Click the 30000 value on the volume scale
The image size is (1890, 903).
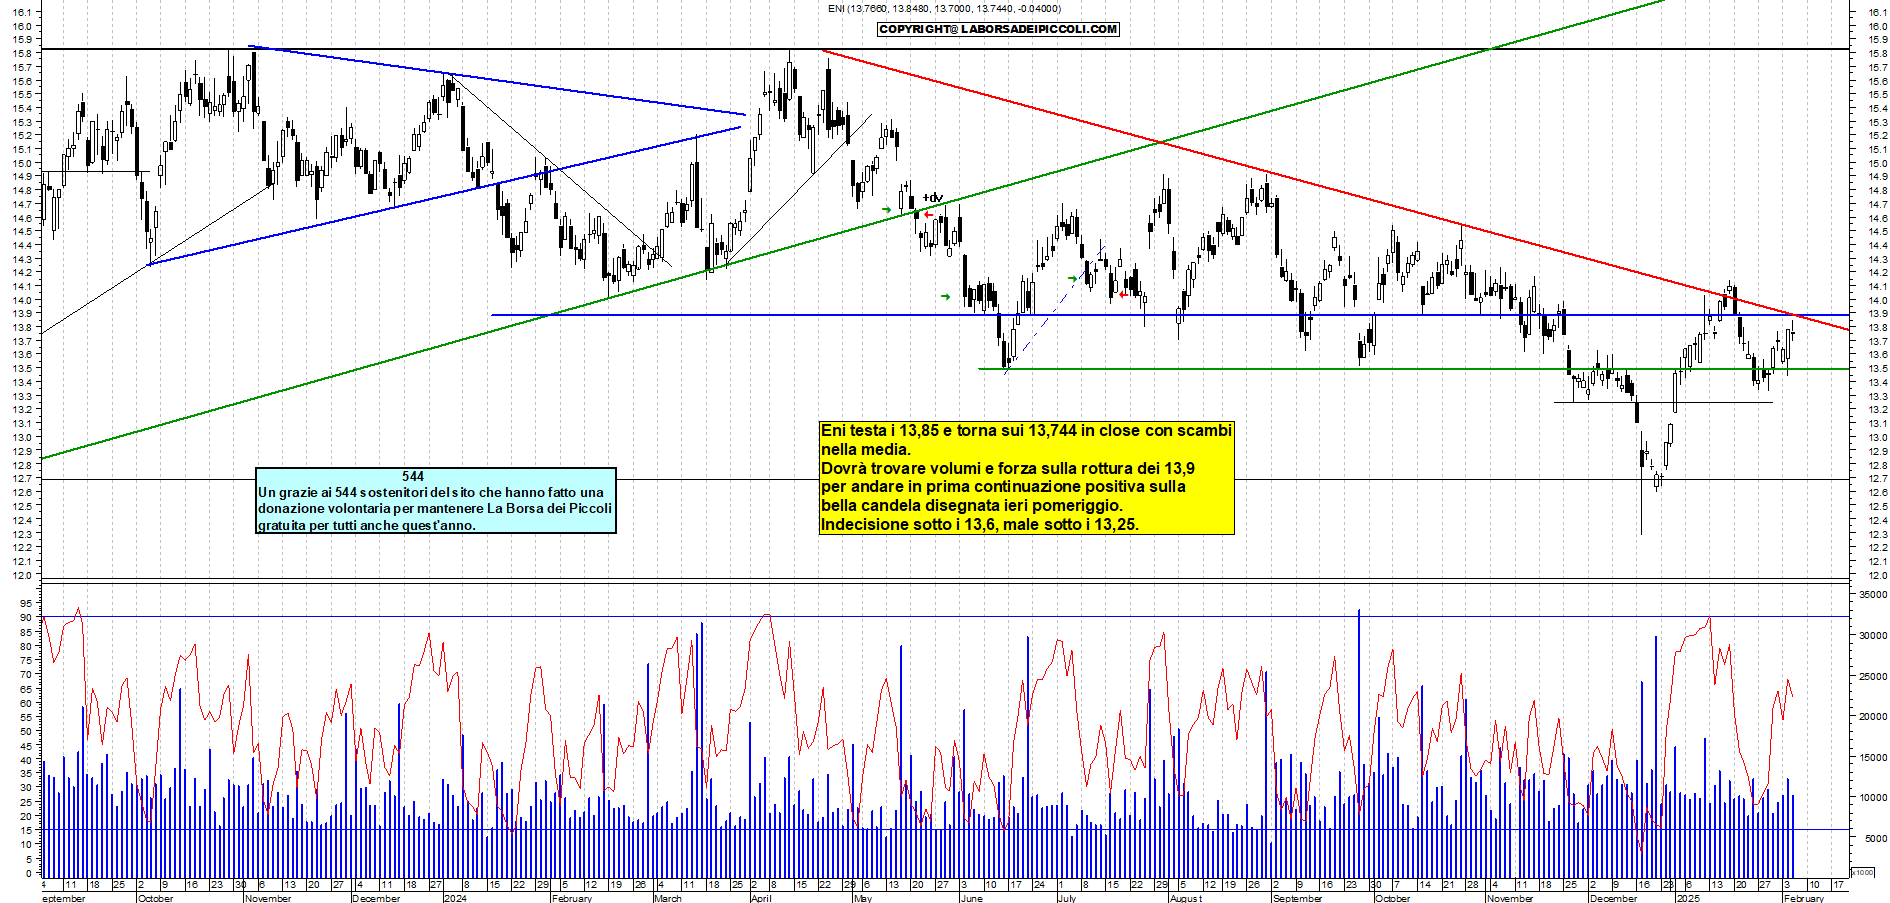(x=1872, y=635)
